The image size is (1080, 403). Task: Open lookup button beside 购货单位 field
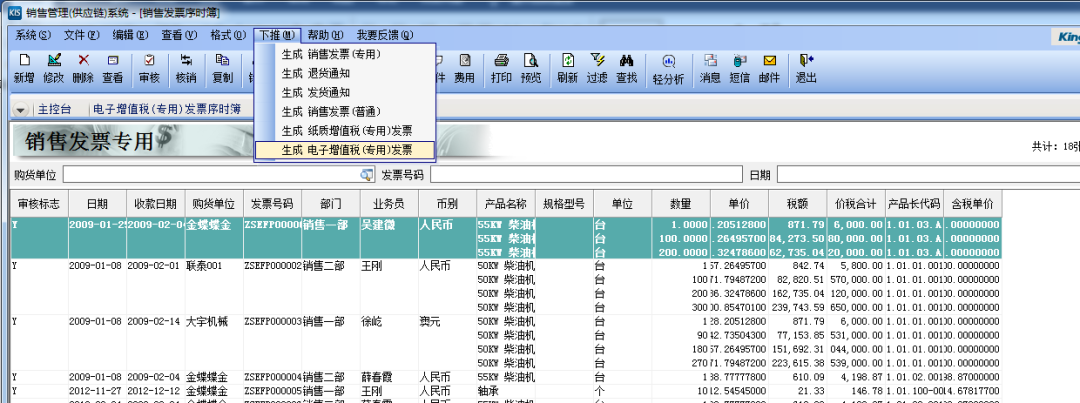[366, 175]
